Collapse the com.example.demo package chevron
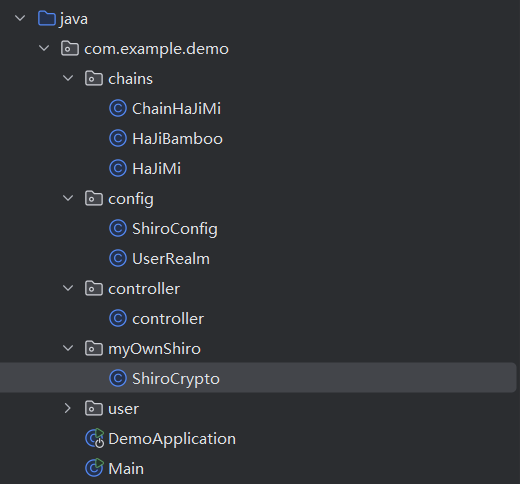Screen dimensions: 520x484 (44, 48)
